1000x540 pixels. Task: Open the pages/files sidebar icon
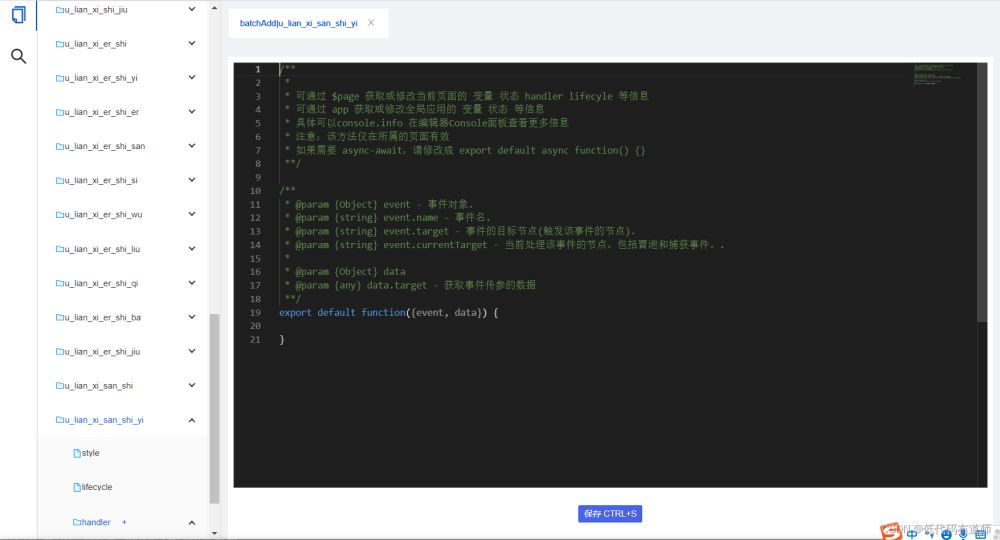coord(18,15)
